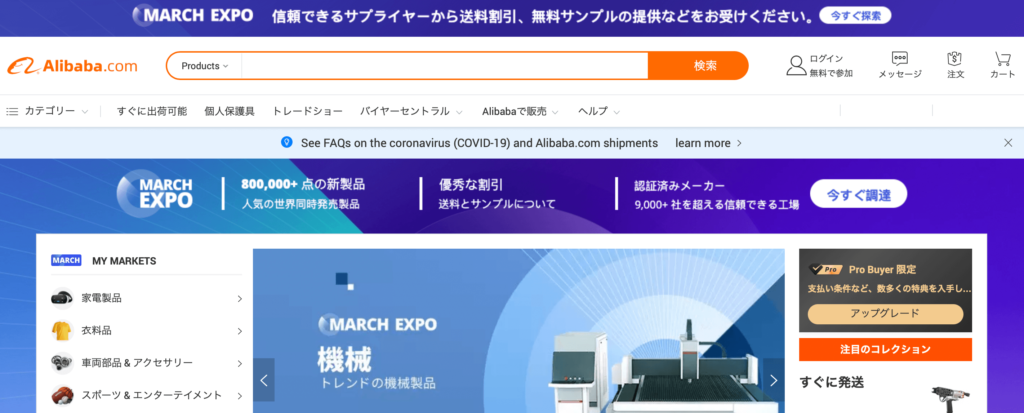
Task: Open the Products search type dropdown
Action: point(204,66)
